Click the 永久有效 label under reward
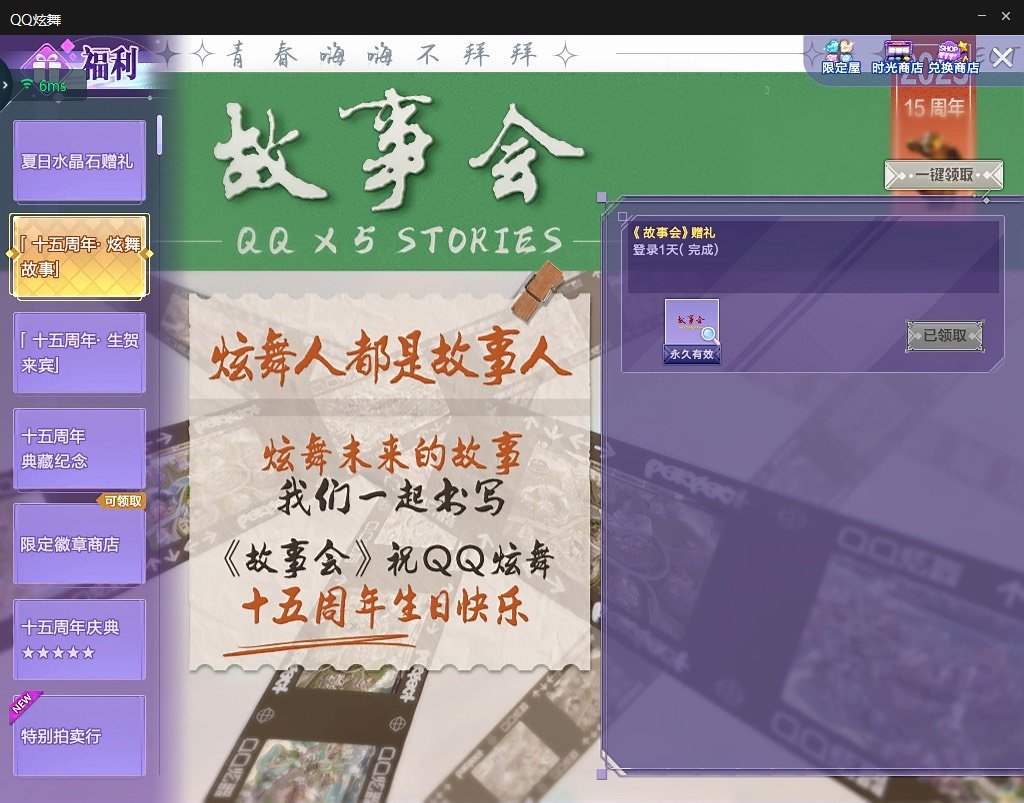The height and width of the screenshot is (803, 1024). tap(692, 354)
